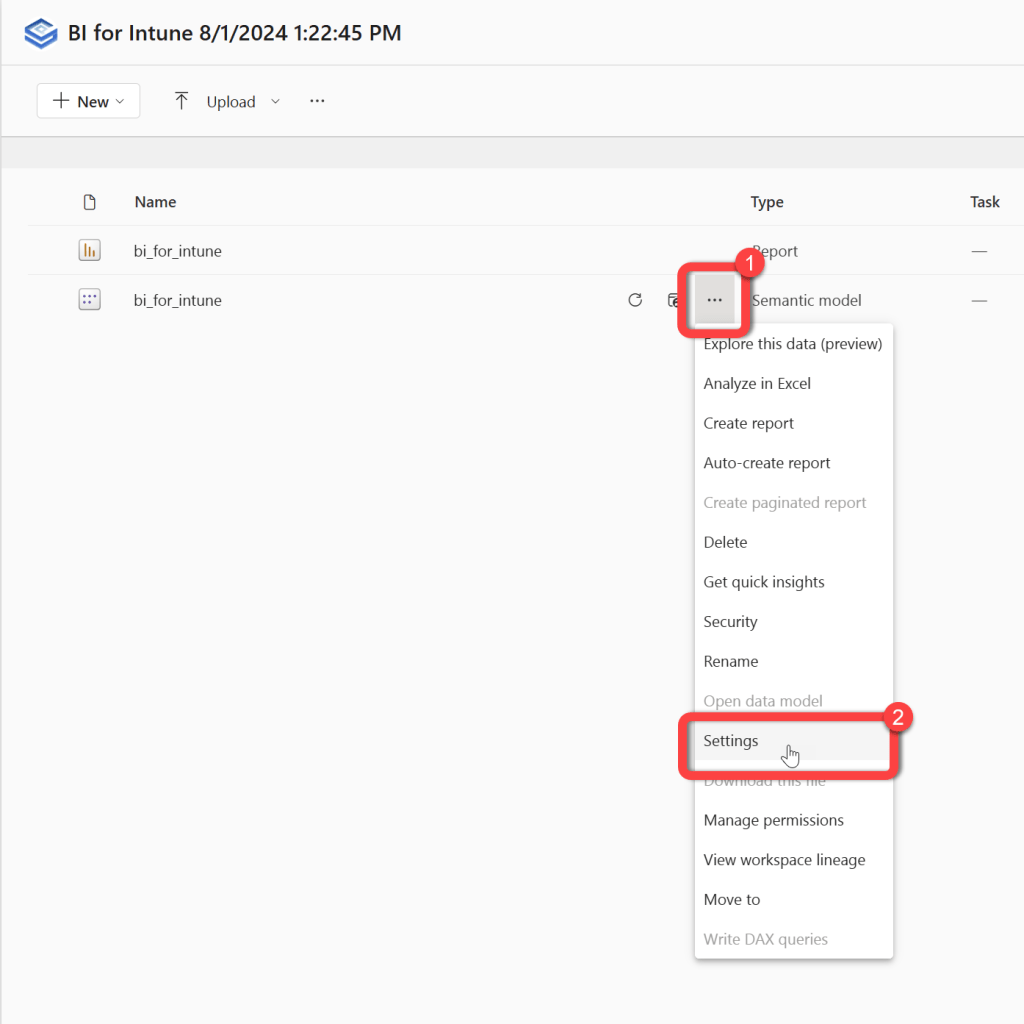Image resolution: width=1024 pixels, height=1024 pixels.
Task: Click the Type column header
Action: [767, 201]
